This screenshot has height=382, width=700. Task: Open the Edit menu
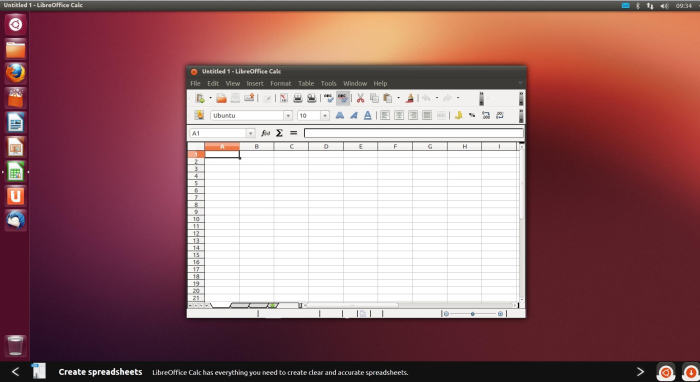click(x=213, y=83)
